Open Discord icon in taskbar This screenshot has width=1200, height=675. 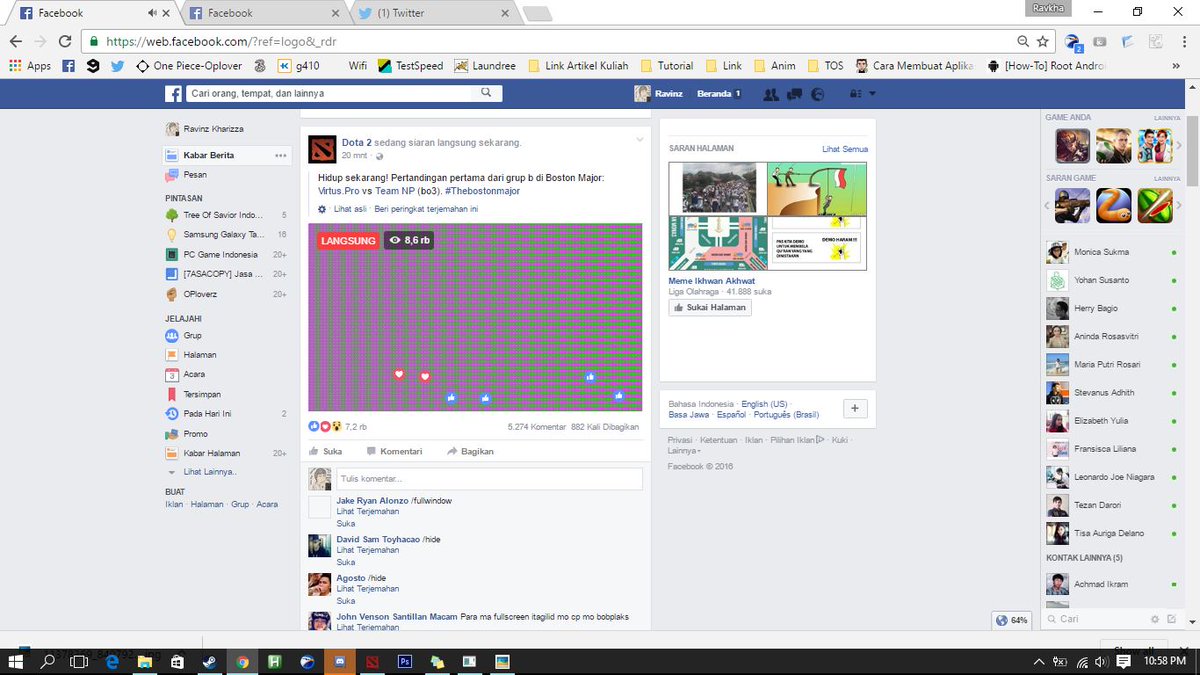[340, 661]
